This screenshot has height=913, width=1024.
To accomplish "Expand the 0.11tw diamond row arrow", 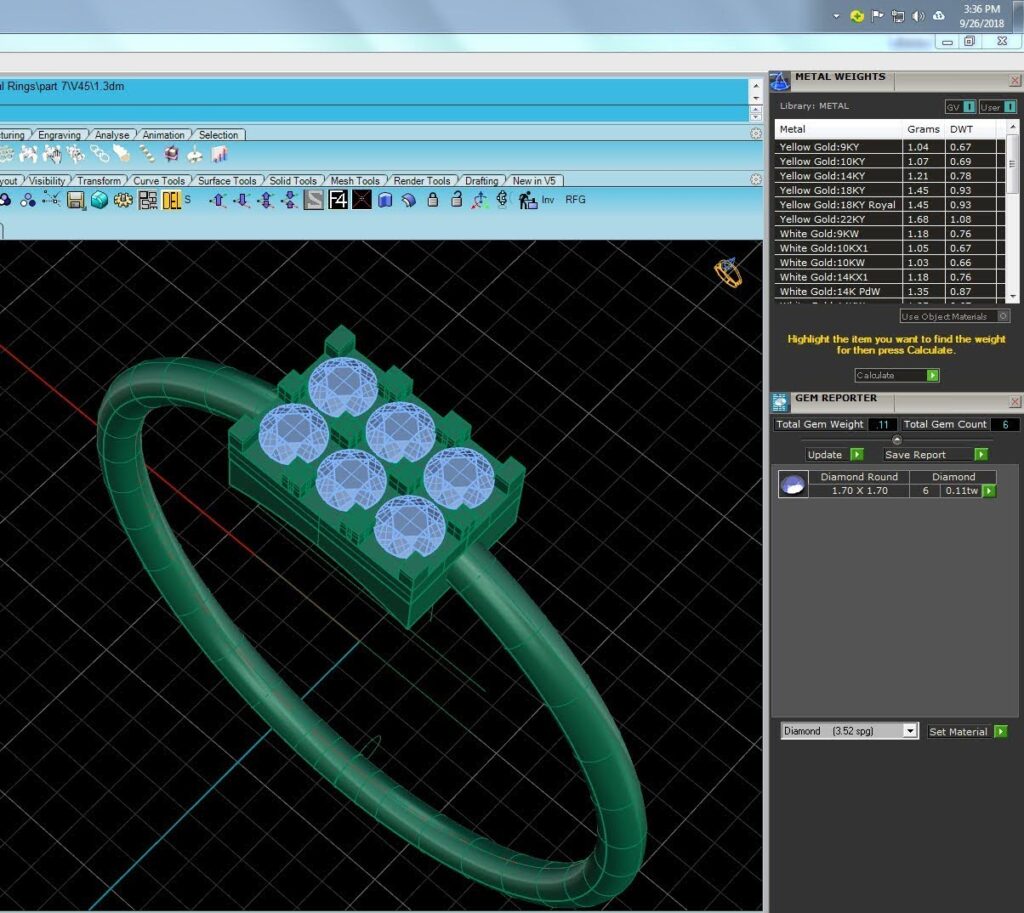I will coord(989,490).
